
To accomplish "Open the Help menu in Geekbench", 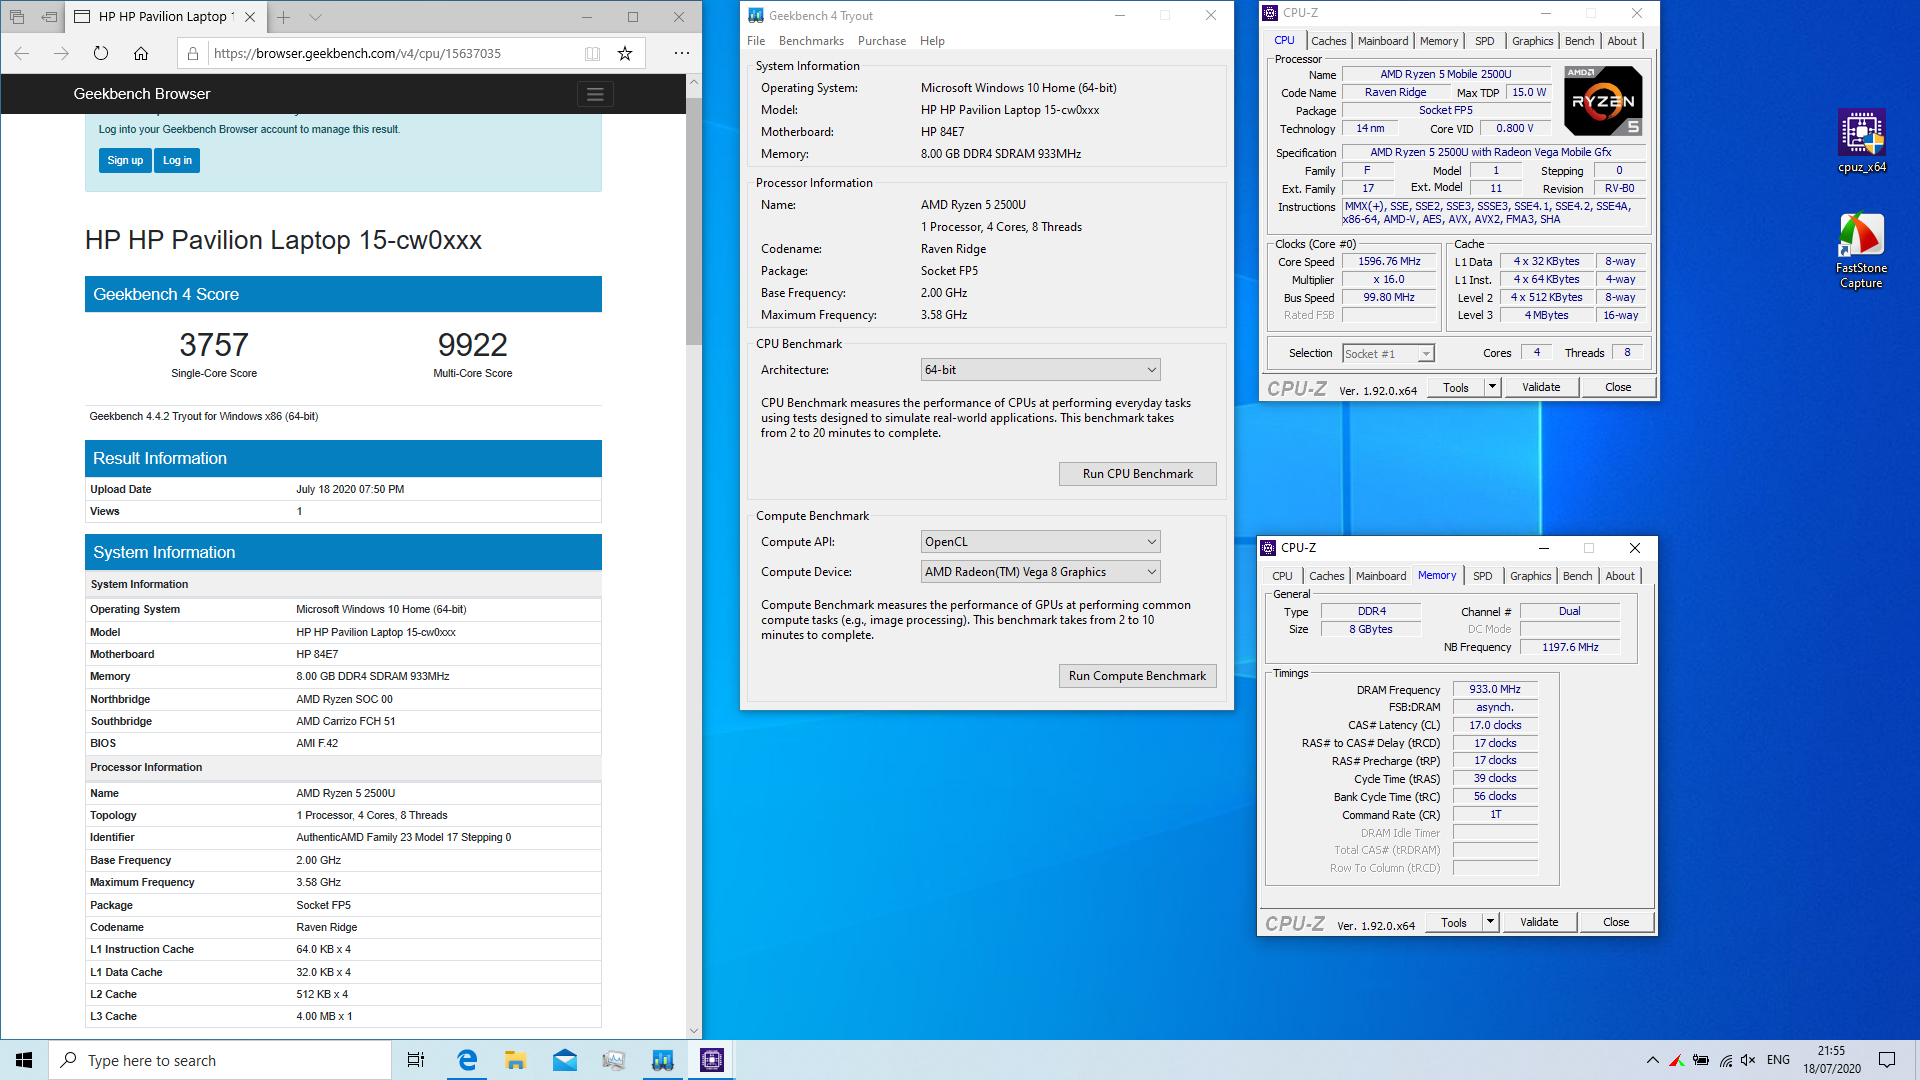I will [x=932, y=41].
